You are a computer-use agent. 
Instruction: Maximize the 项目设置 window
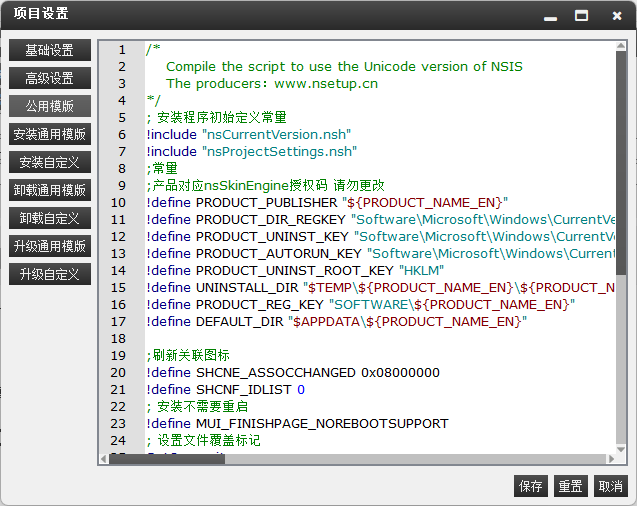(582, 15)
